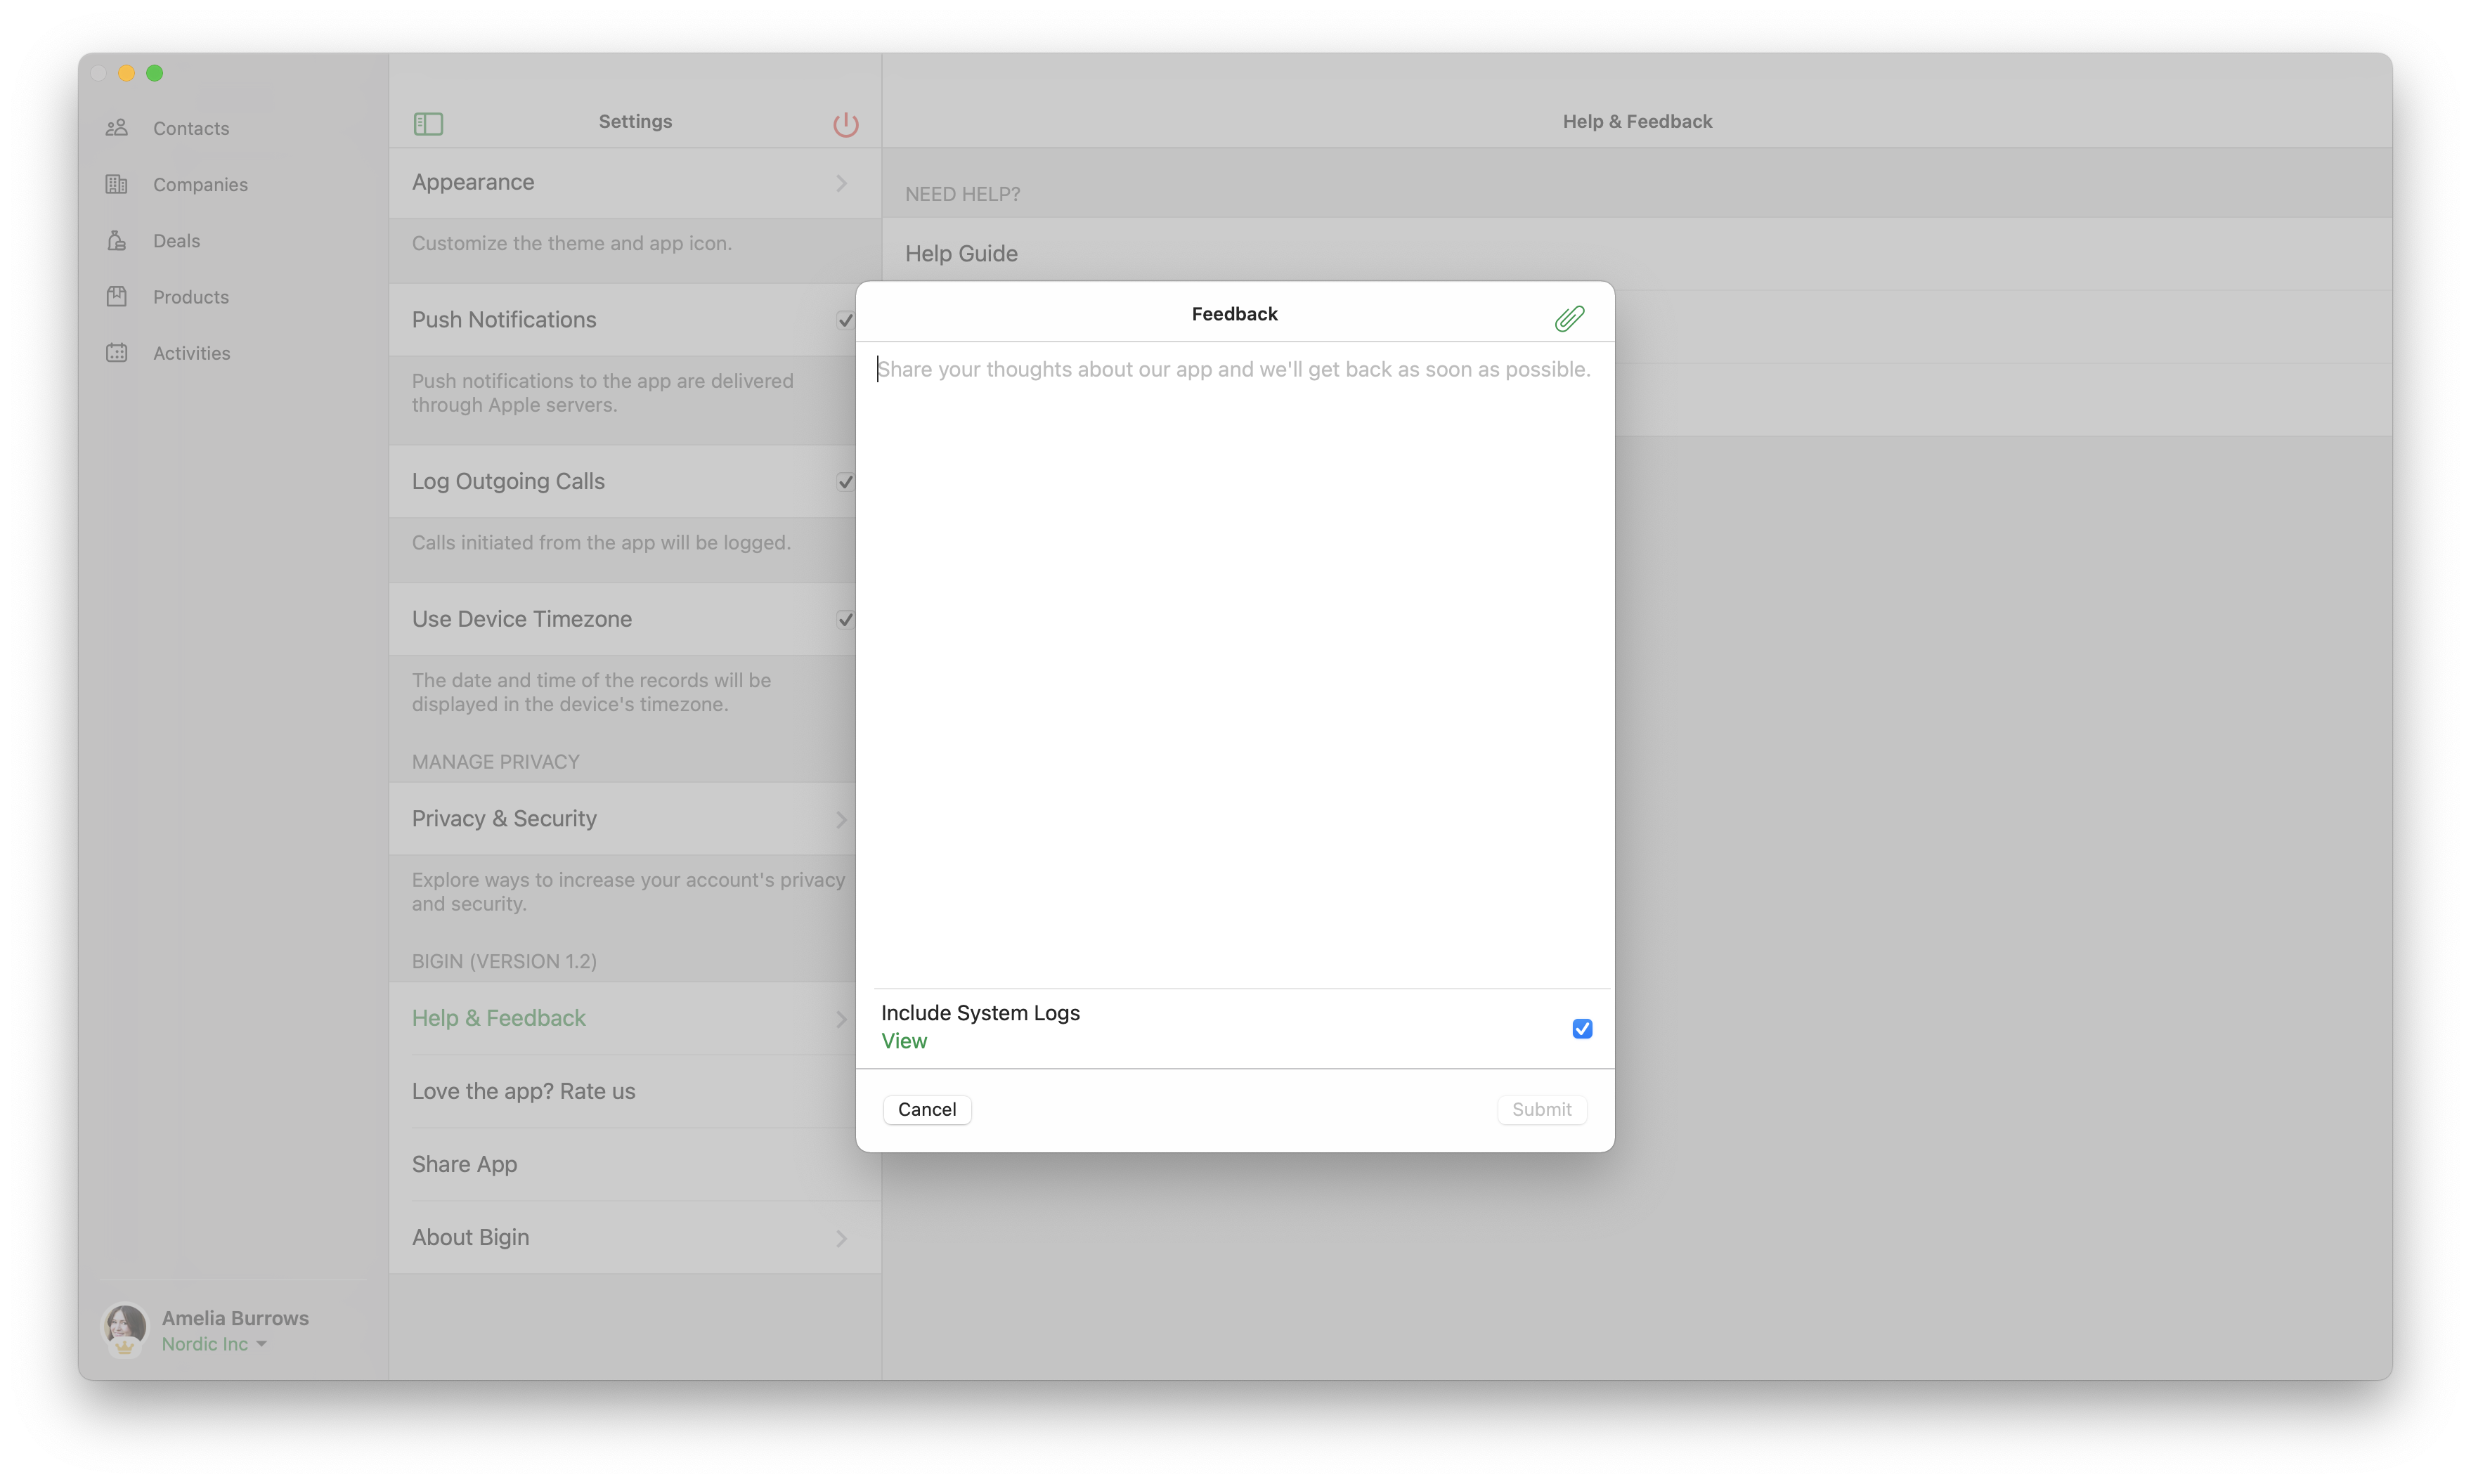
Task: Go to Products sidebar icon
Action: click(117, 297)
